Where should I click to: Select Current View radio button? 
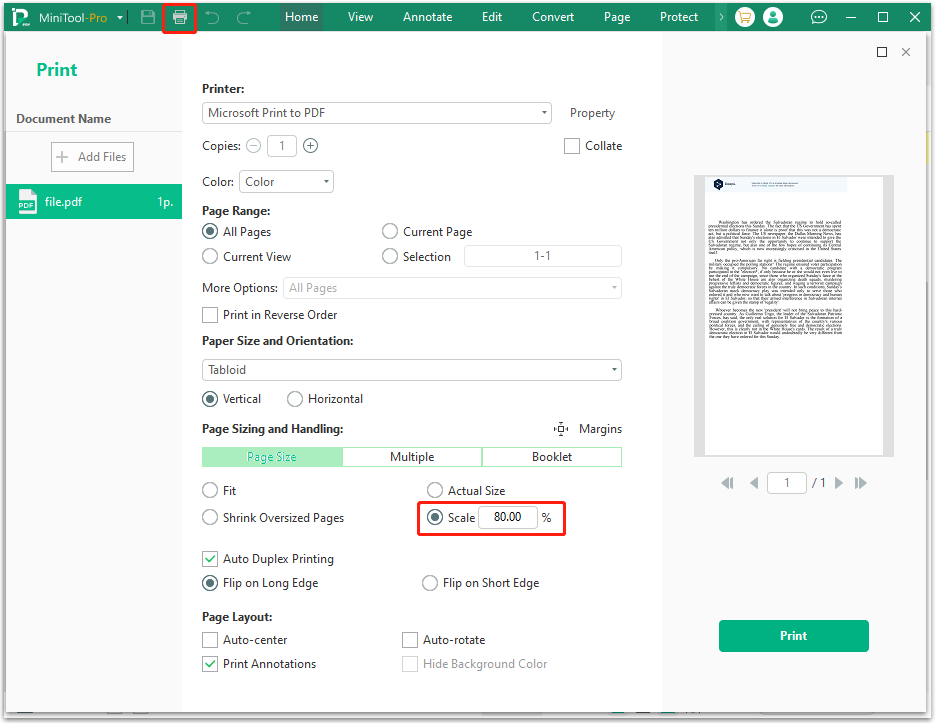(210, 256)
